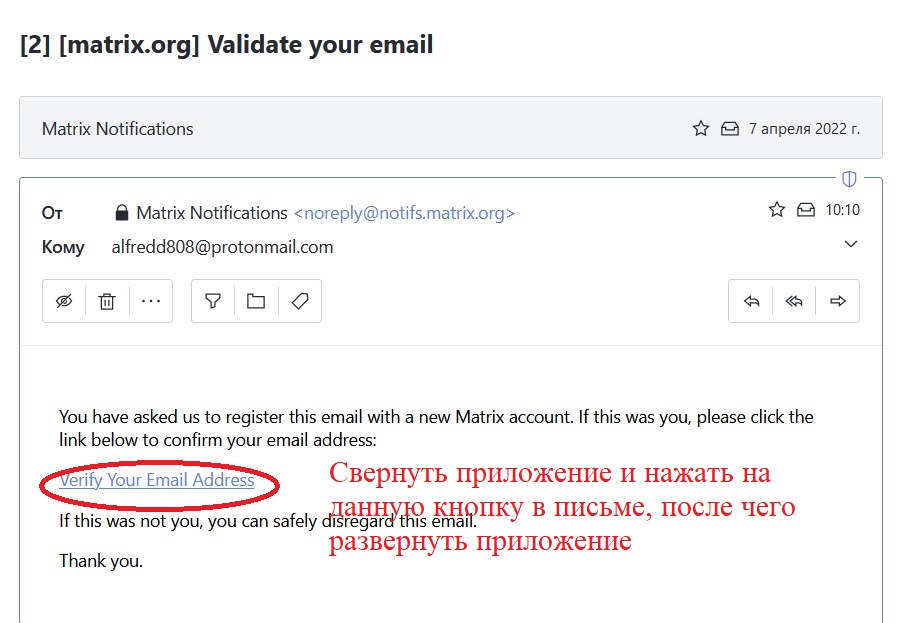Click the inbox icon next to 10:10
The image size is (898, 623).
tap(806, 210)
